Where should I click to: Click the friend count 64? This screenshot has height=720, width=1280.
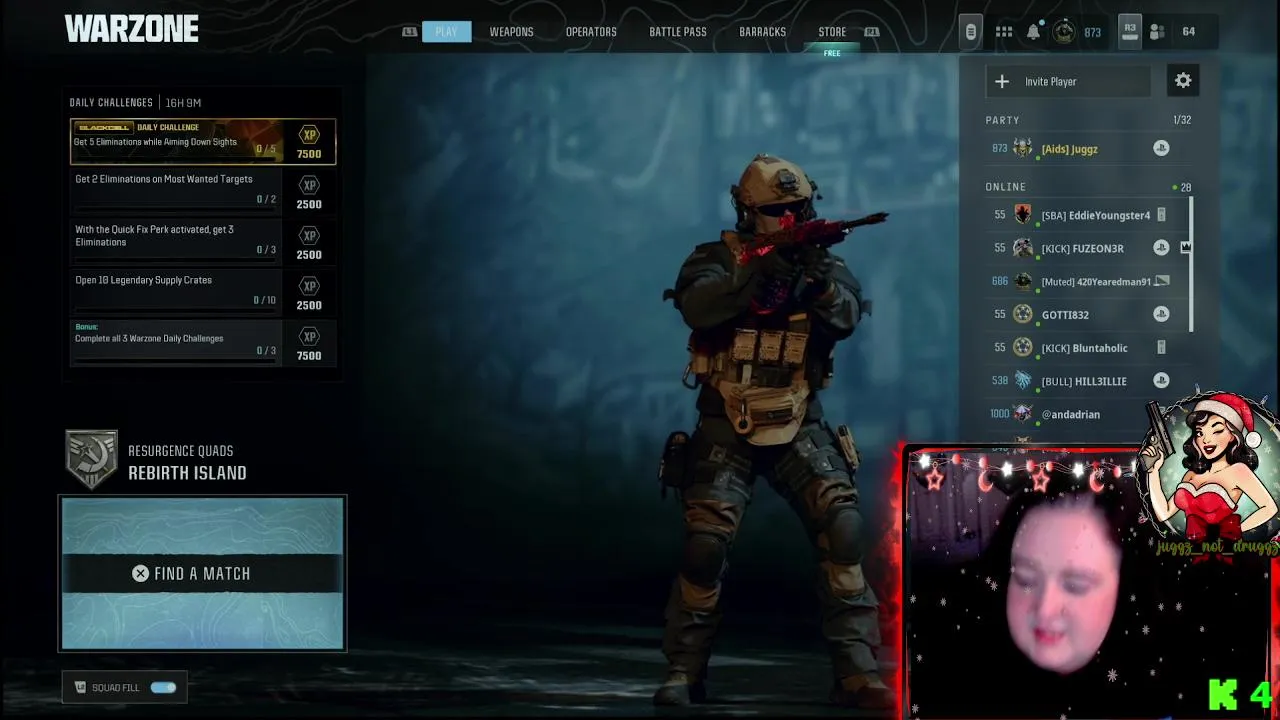(x=1188, y=32)
